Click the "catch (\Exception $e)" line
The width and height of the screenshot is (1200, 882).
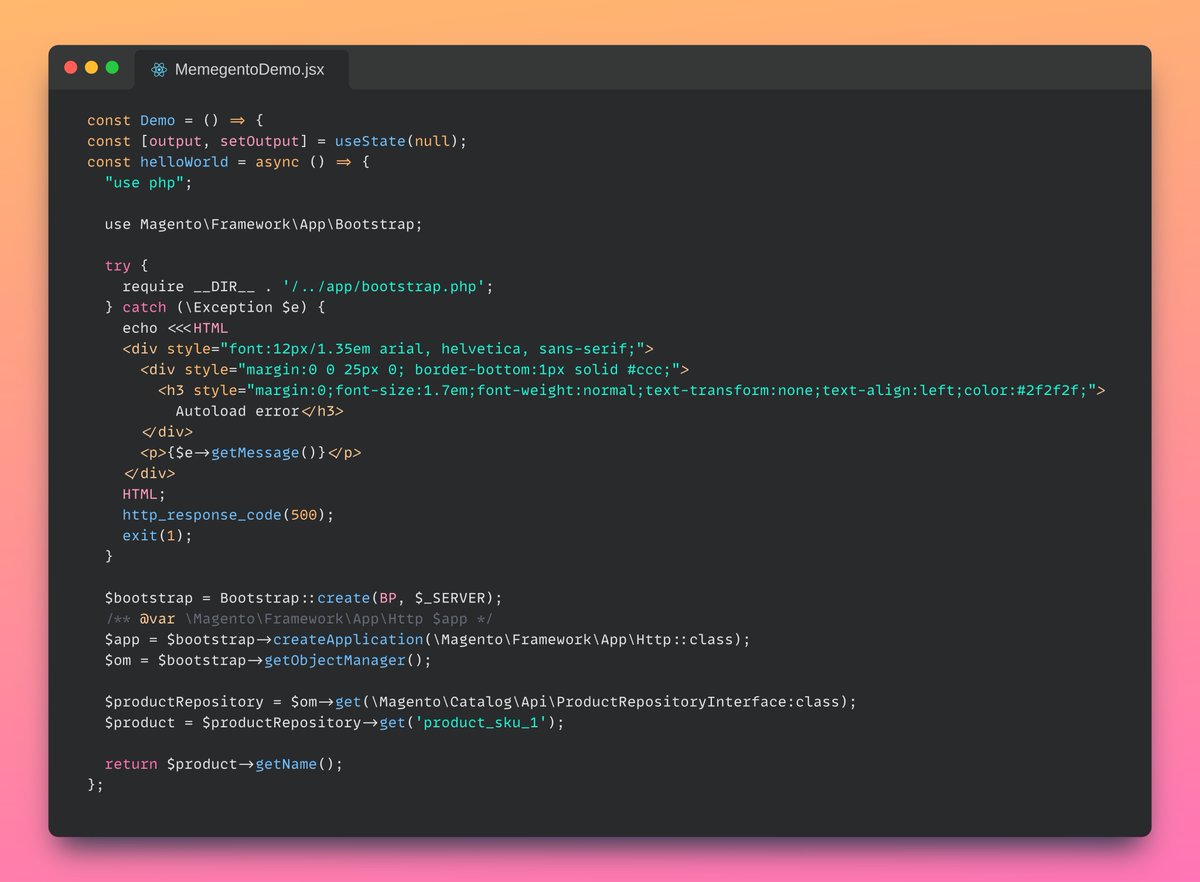tap(215, 307)
